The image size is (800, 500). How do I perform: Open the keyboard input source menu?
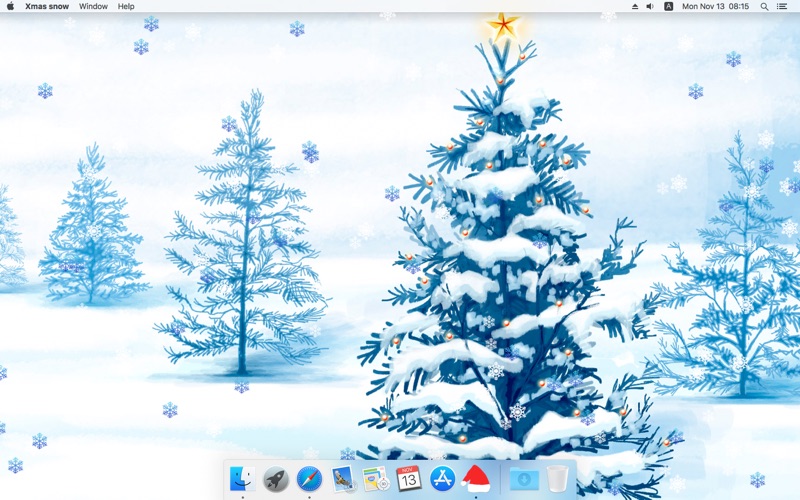point(668,6)
